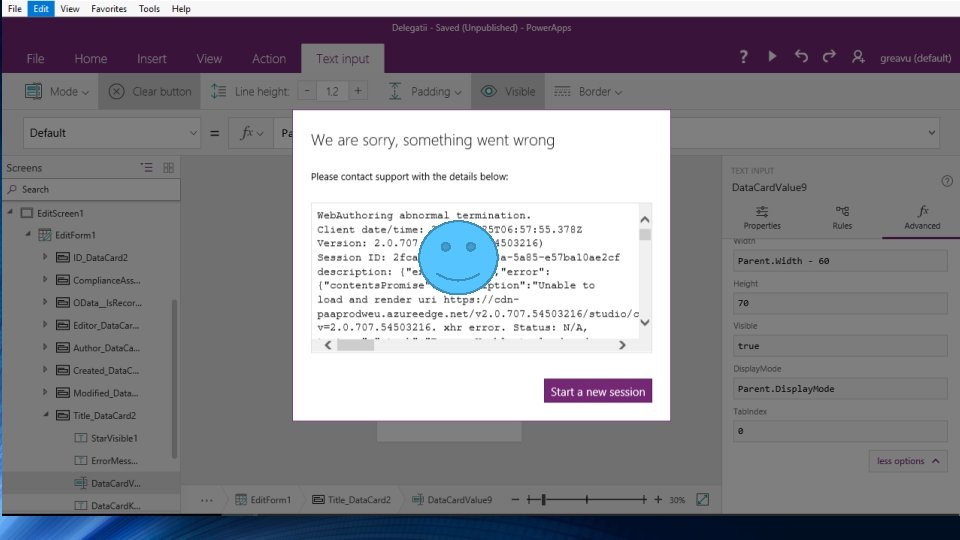Click the zoom slider handle
The width and height of the screenshot is (960, 540).
click(x=543, y=500)
